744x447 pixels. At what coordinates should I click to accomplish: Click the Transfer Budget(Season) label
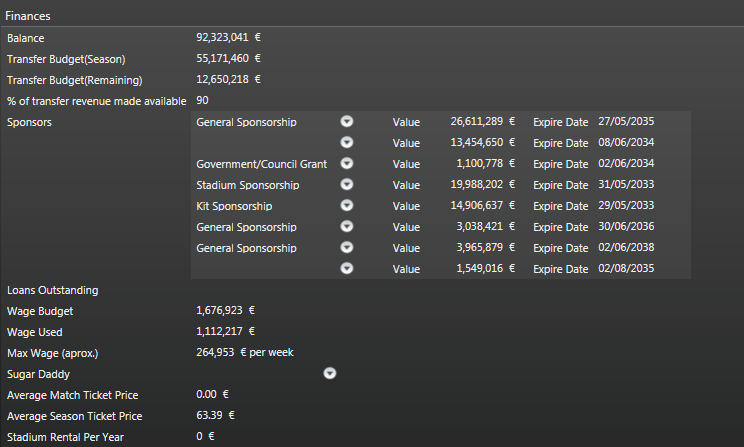coord(66,59)
